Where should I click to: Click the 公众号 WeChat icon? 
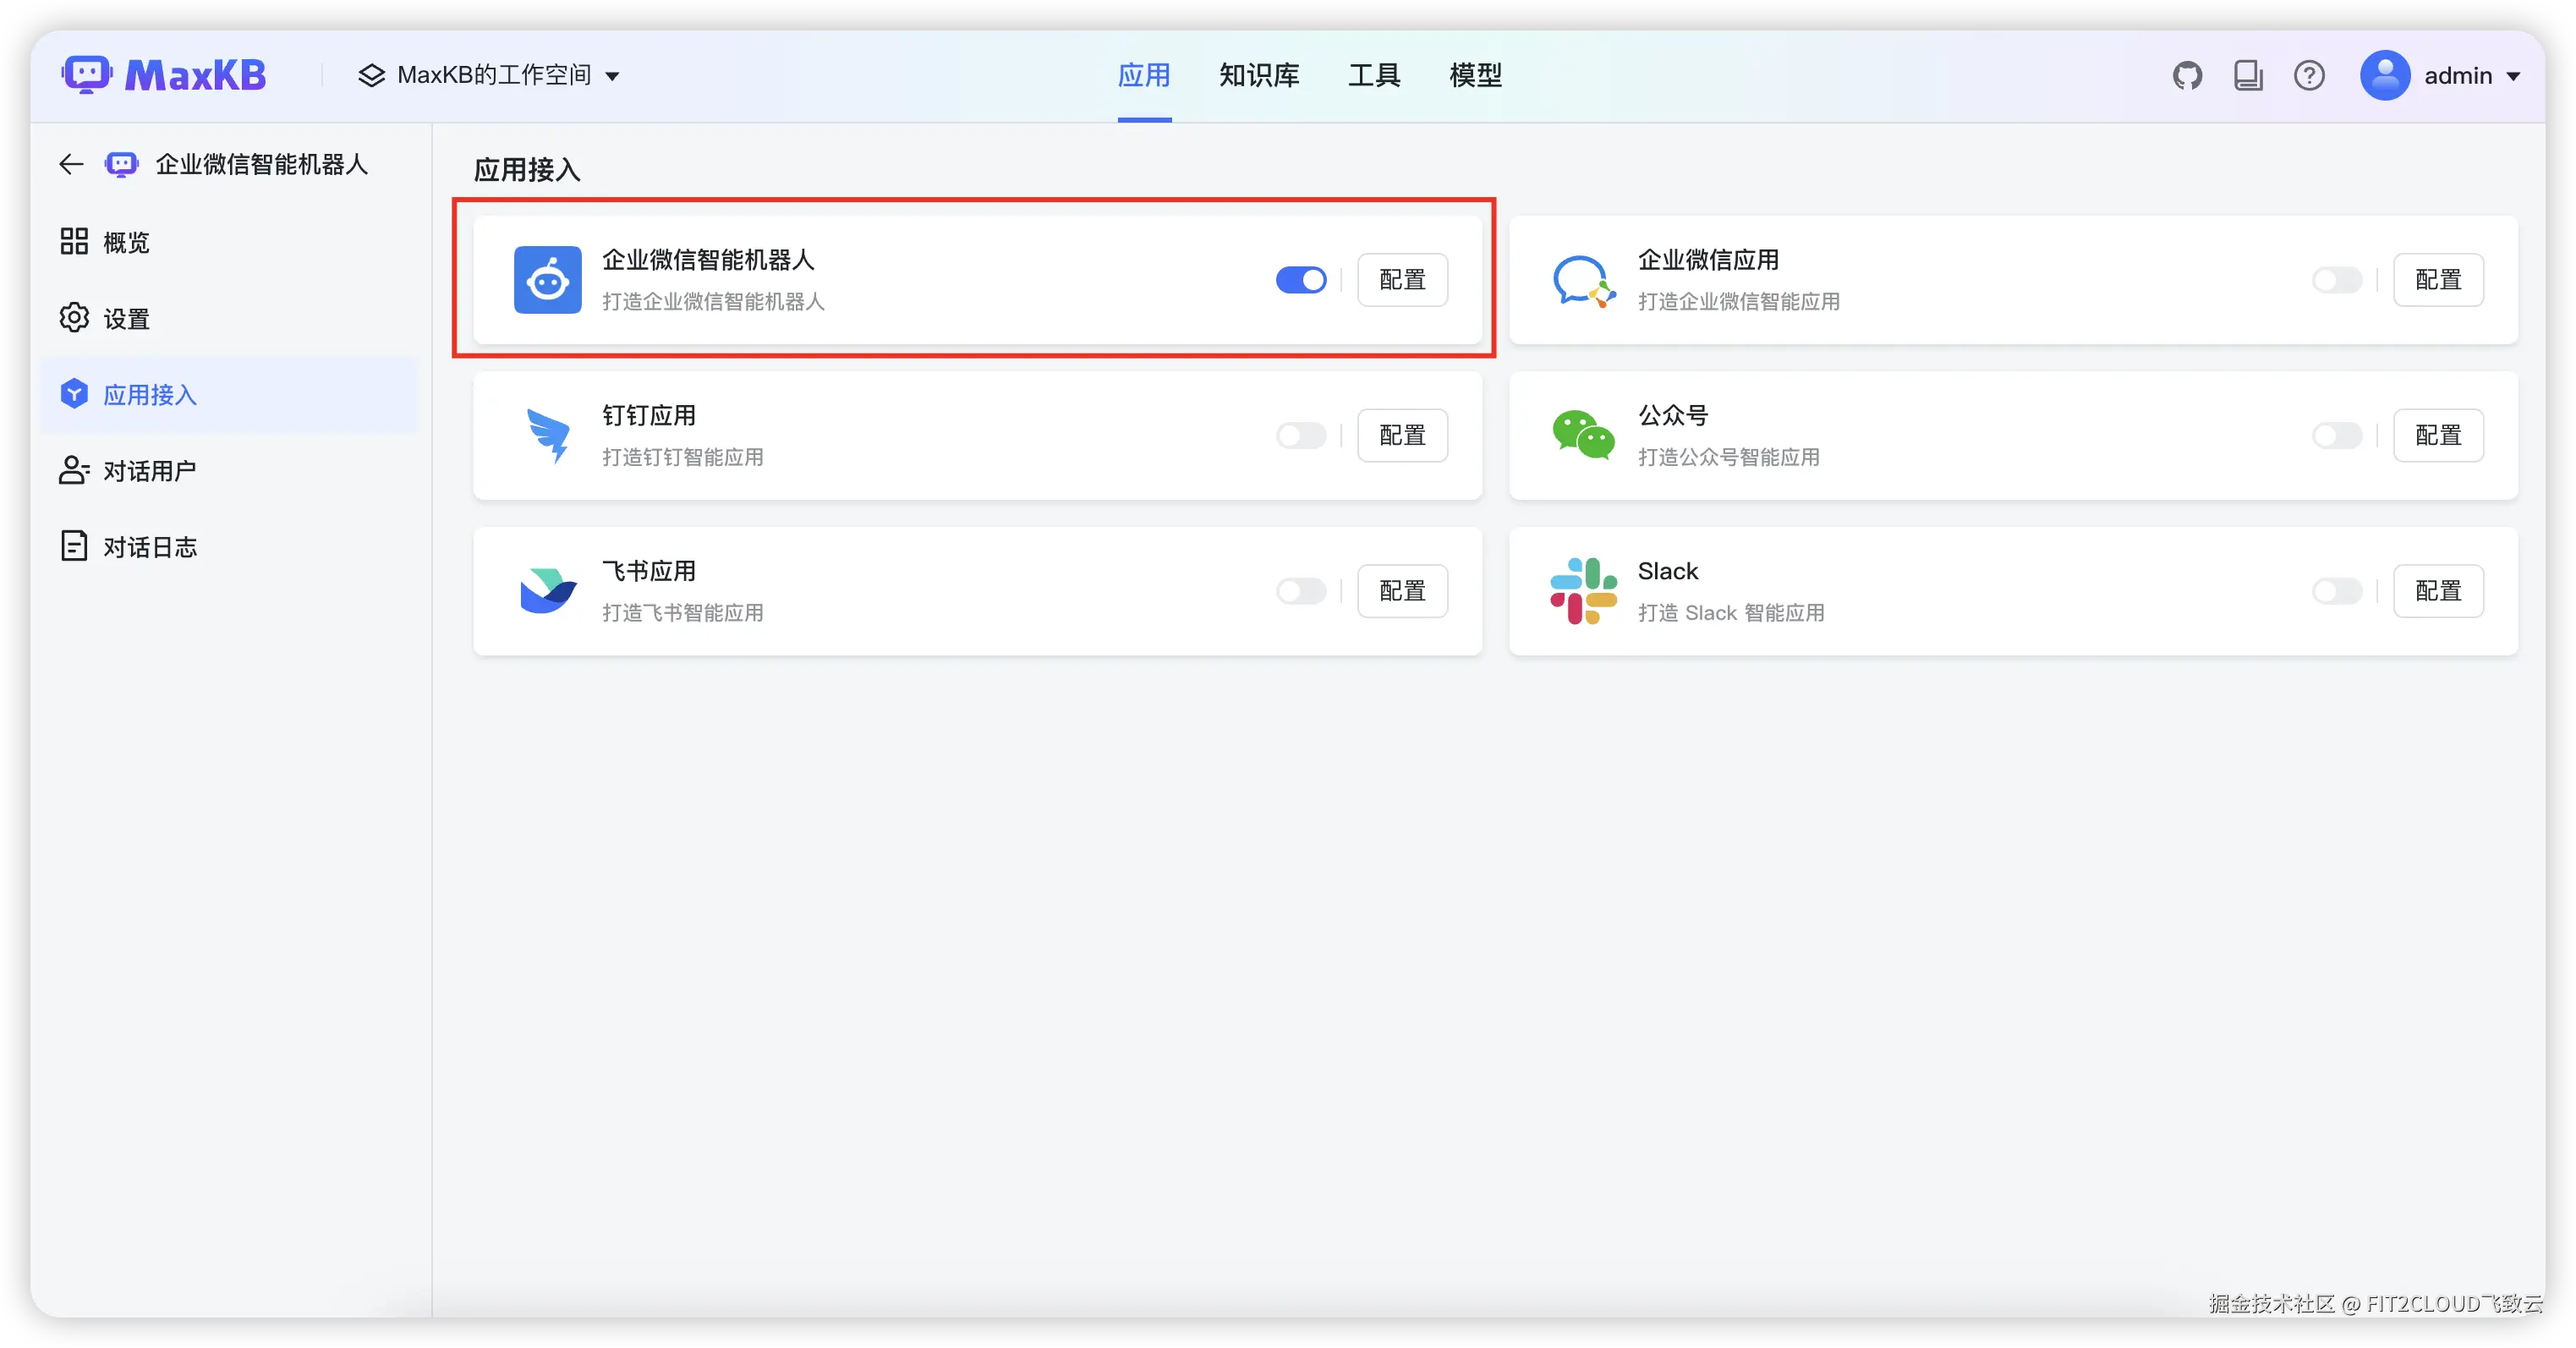[x=1583, y=436]
